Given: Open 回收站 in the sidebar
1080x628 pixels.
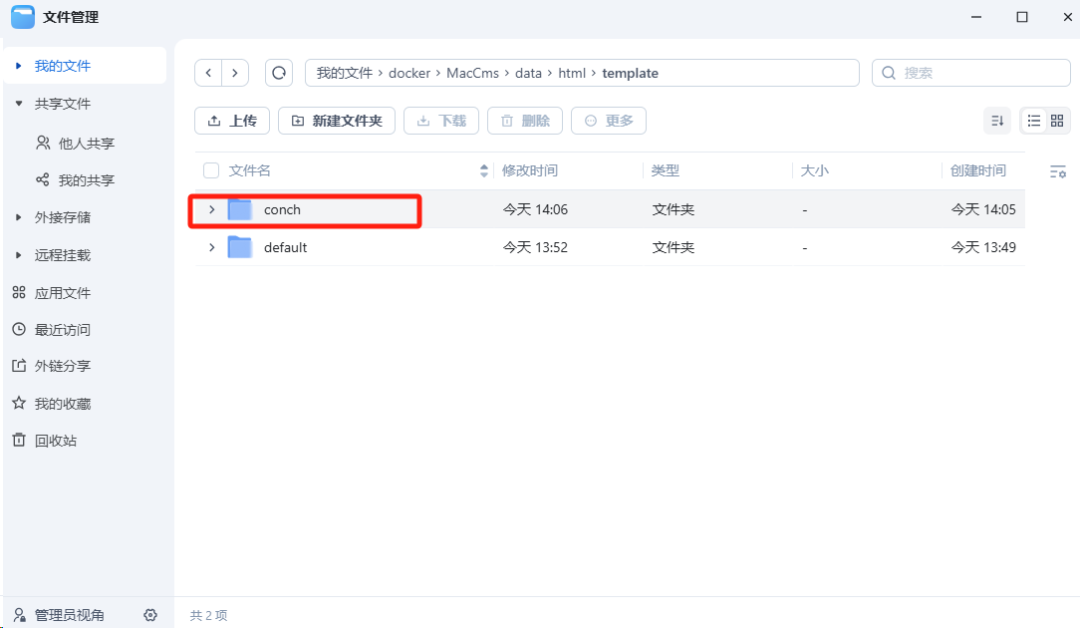Looking at the screenshot, I should coord(55,441).
